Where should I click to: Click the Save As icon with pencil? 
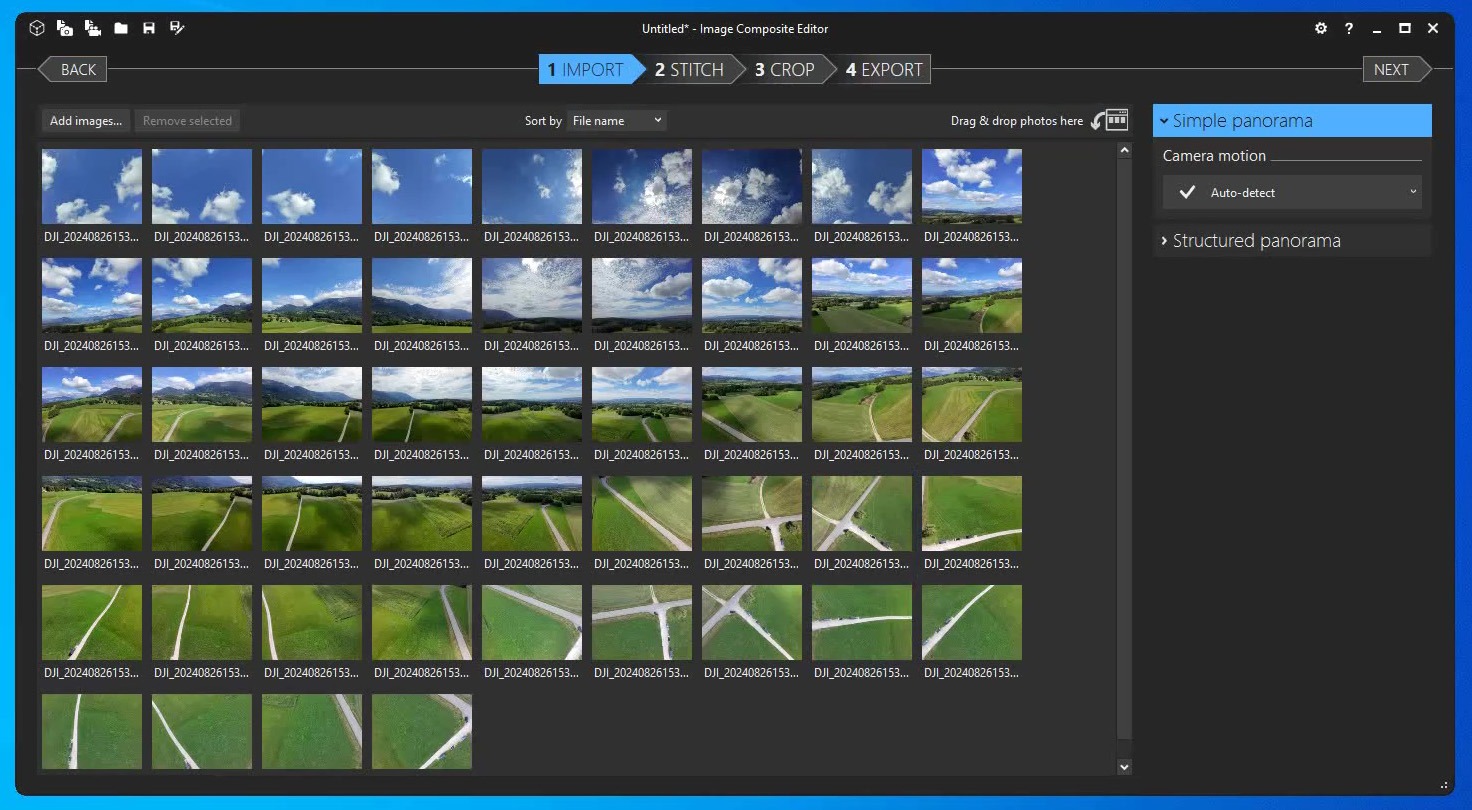tap(177, 28)
